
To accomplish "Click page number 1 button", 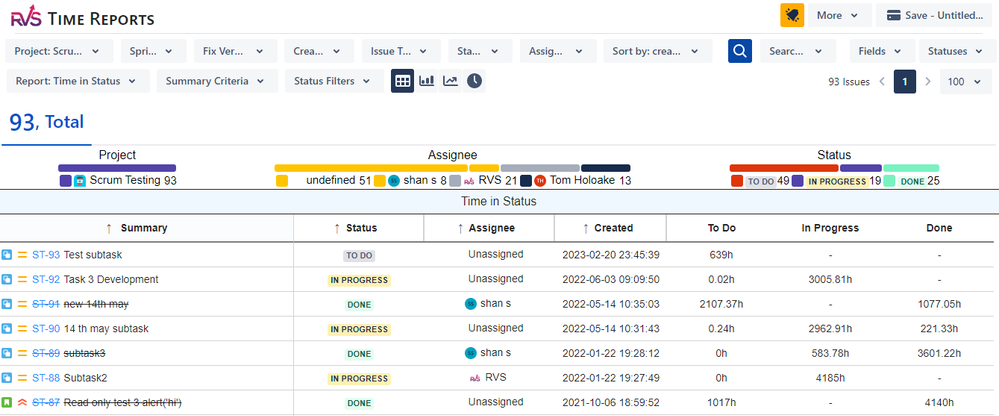I will (x=905, y=82).
